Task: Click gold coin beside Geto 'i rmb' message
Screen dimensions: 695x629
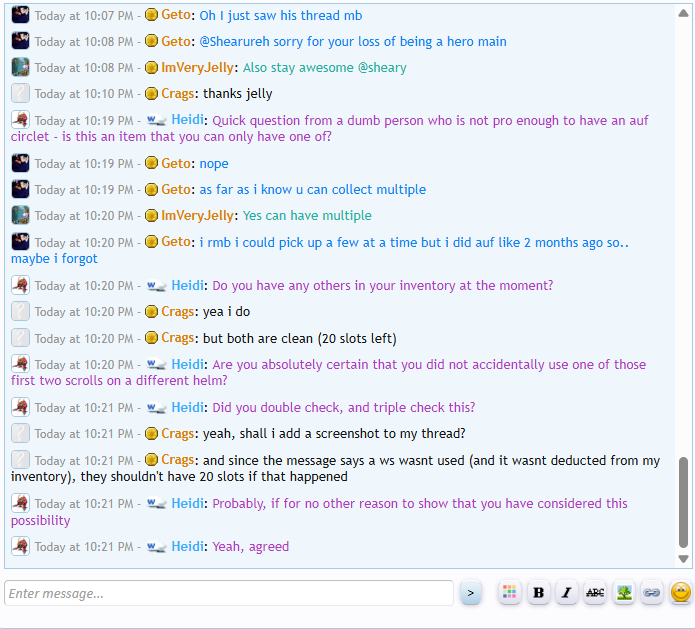Action: (x=152, y=242)
